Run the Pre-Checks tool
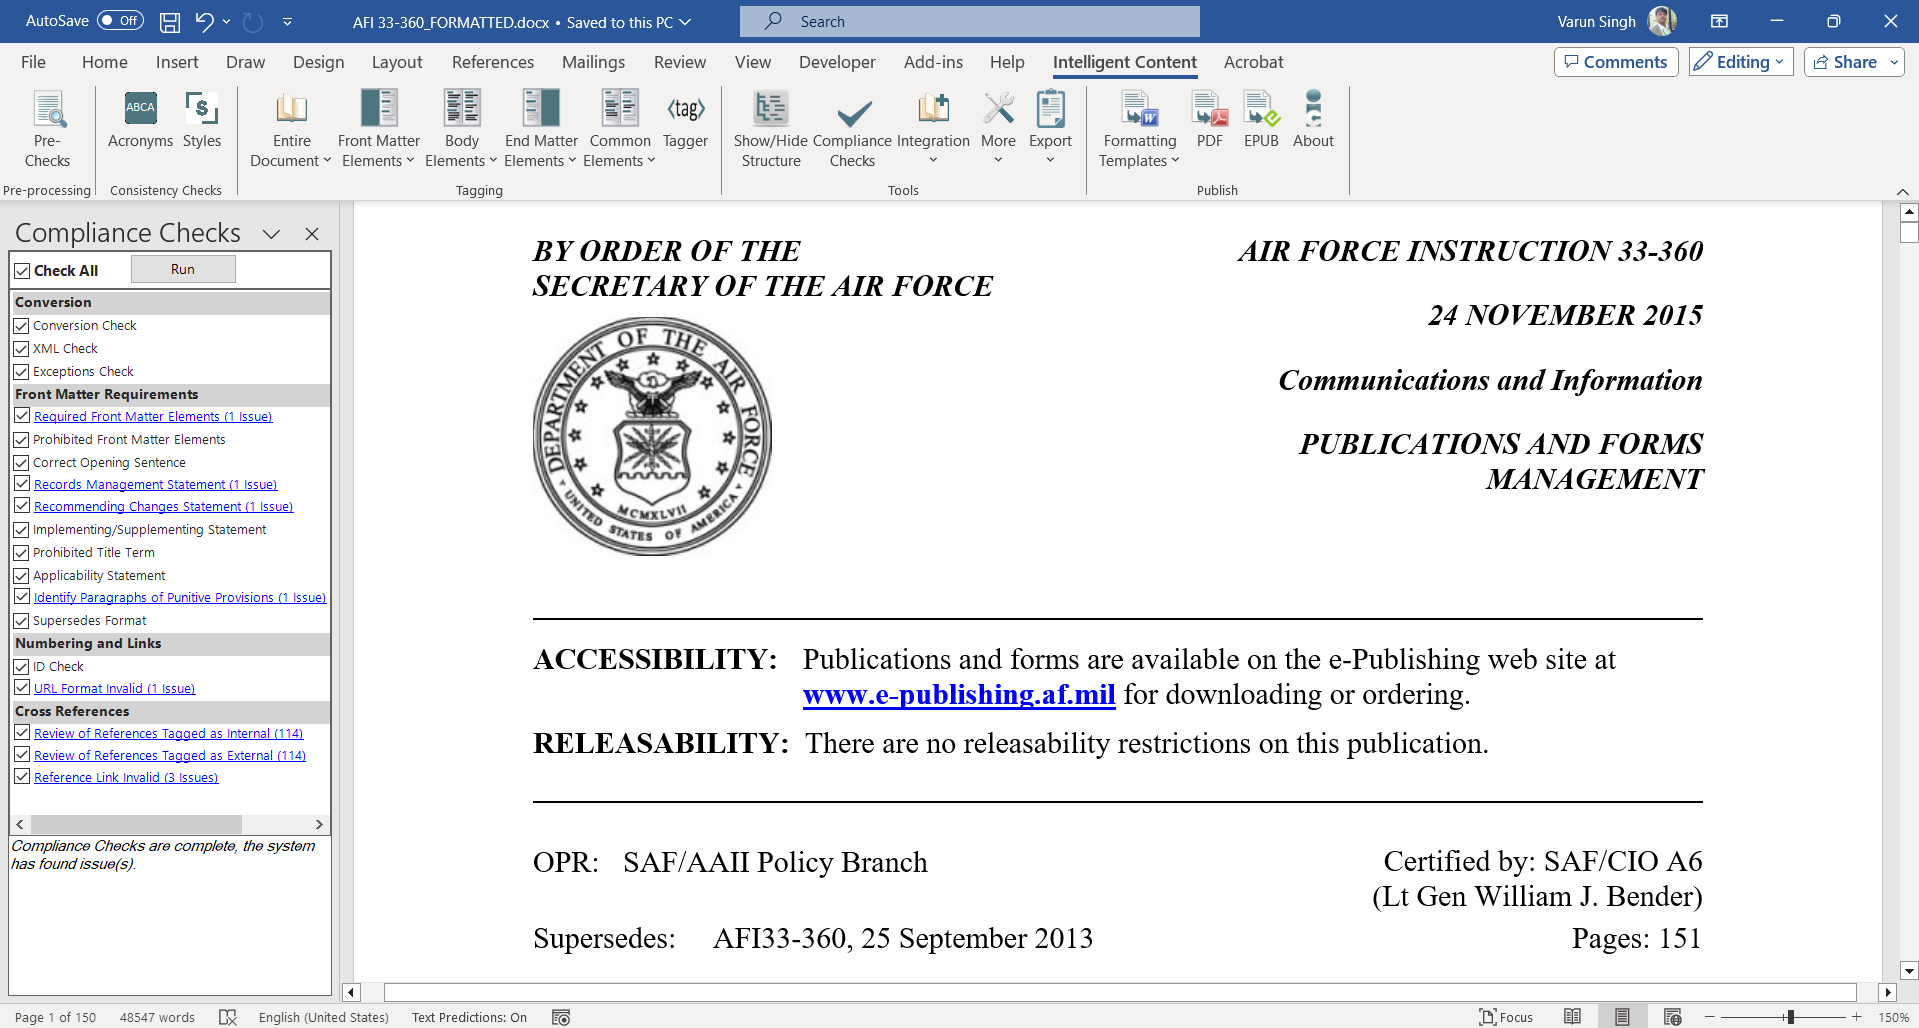Viewport: 1919px width, 1028px height. click(x=47, y=129)
